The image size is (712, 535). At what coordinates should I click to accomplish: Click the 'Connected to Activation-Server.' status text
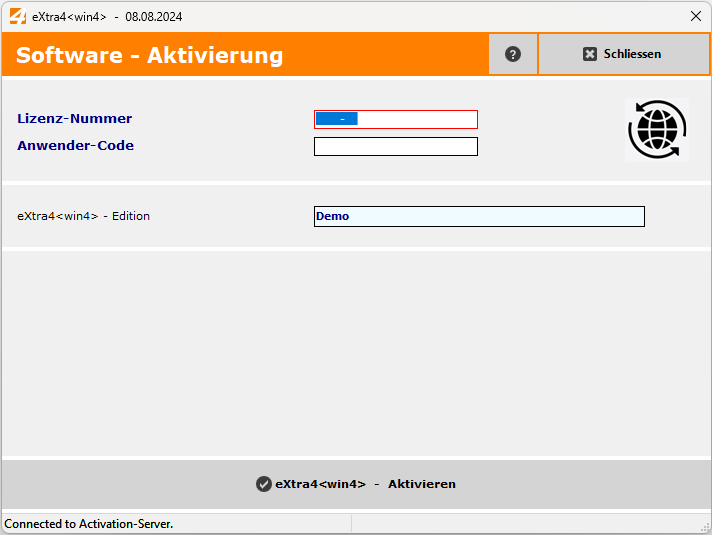tap(89, 524)
